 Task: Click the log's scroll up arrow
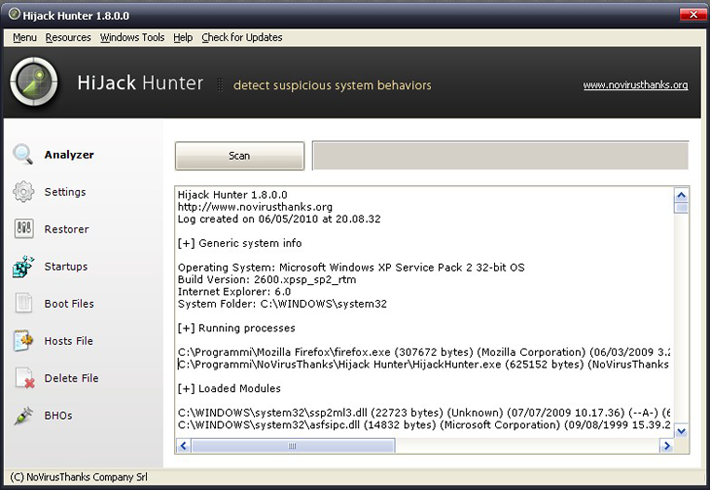(x=681, y=195)
